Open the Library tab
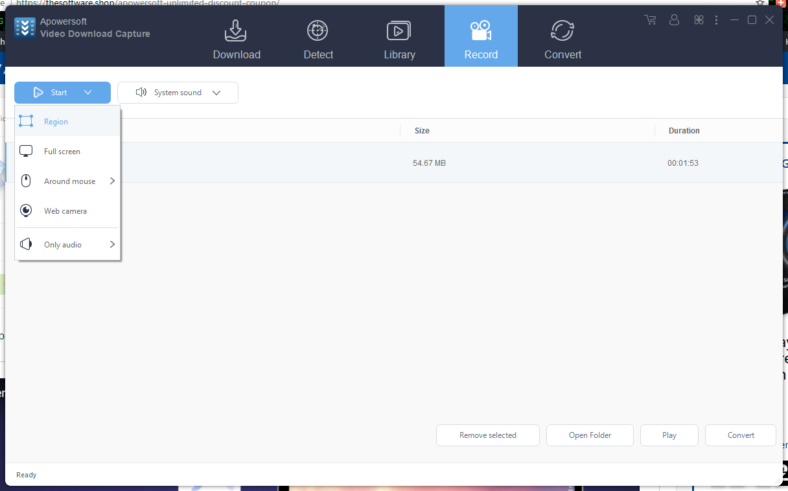 click(x=399, y=40)
